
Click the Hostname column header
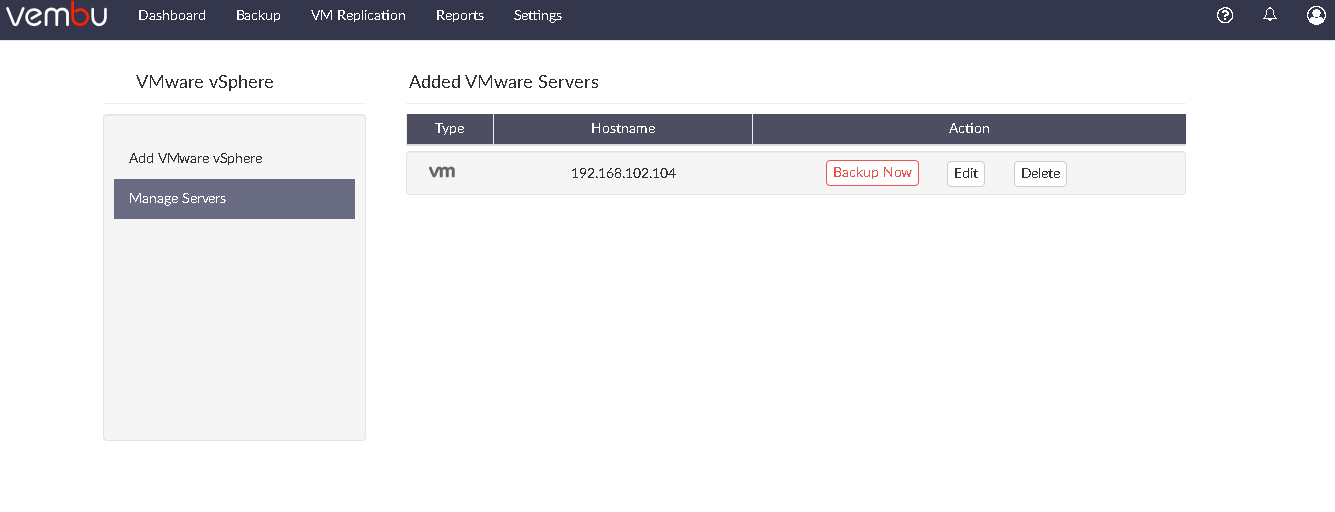[x=623, y=129]
